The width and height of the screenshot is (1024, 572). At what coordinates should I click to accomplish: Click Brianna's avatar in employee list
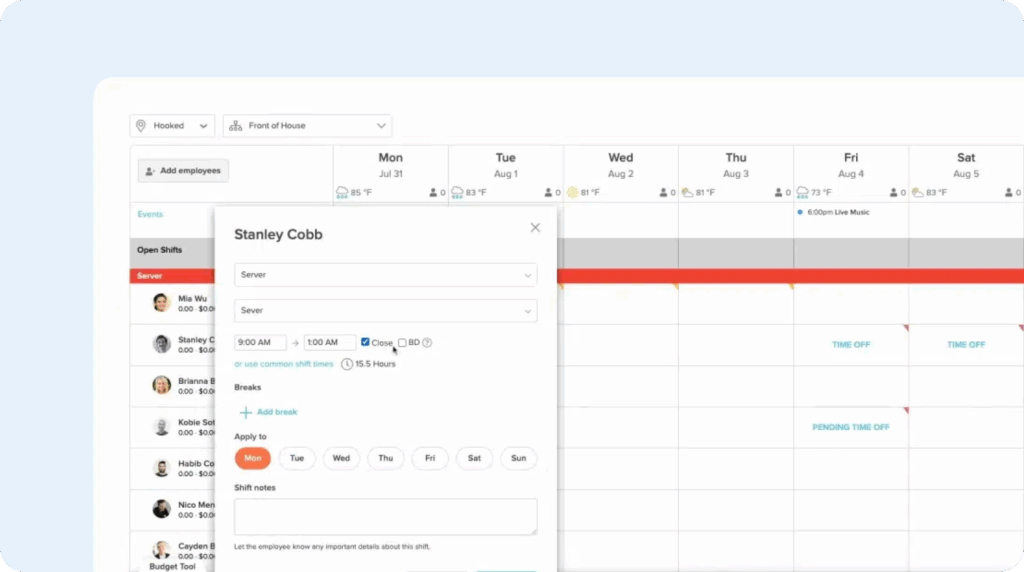tap(161, 385)
